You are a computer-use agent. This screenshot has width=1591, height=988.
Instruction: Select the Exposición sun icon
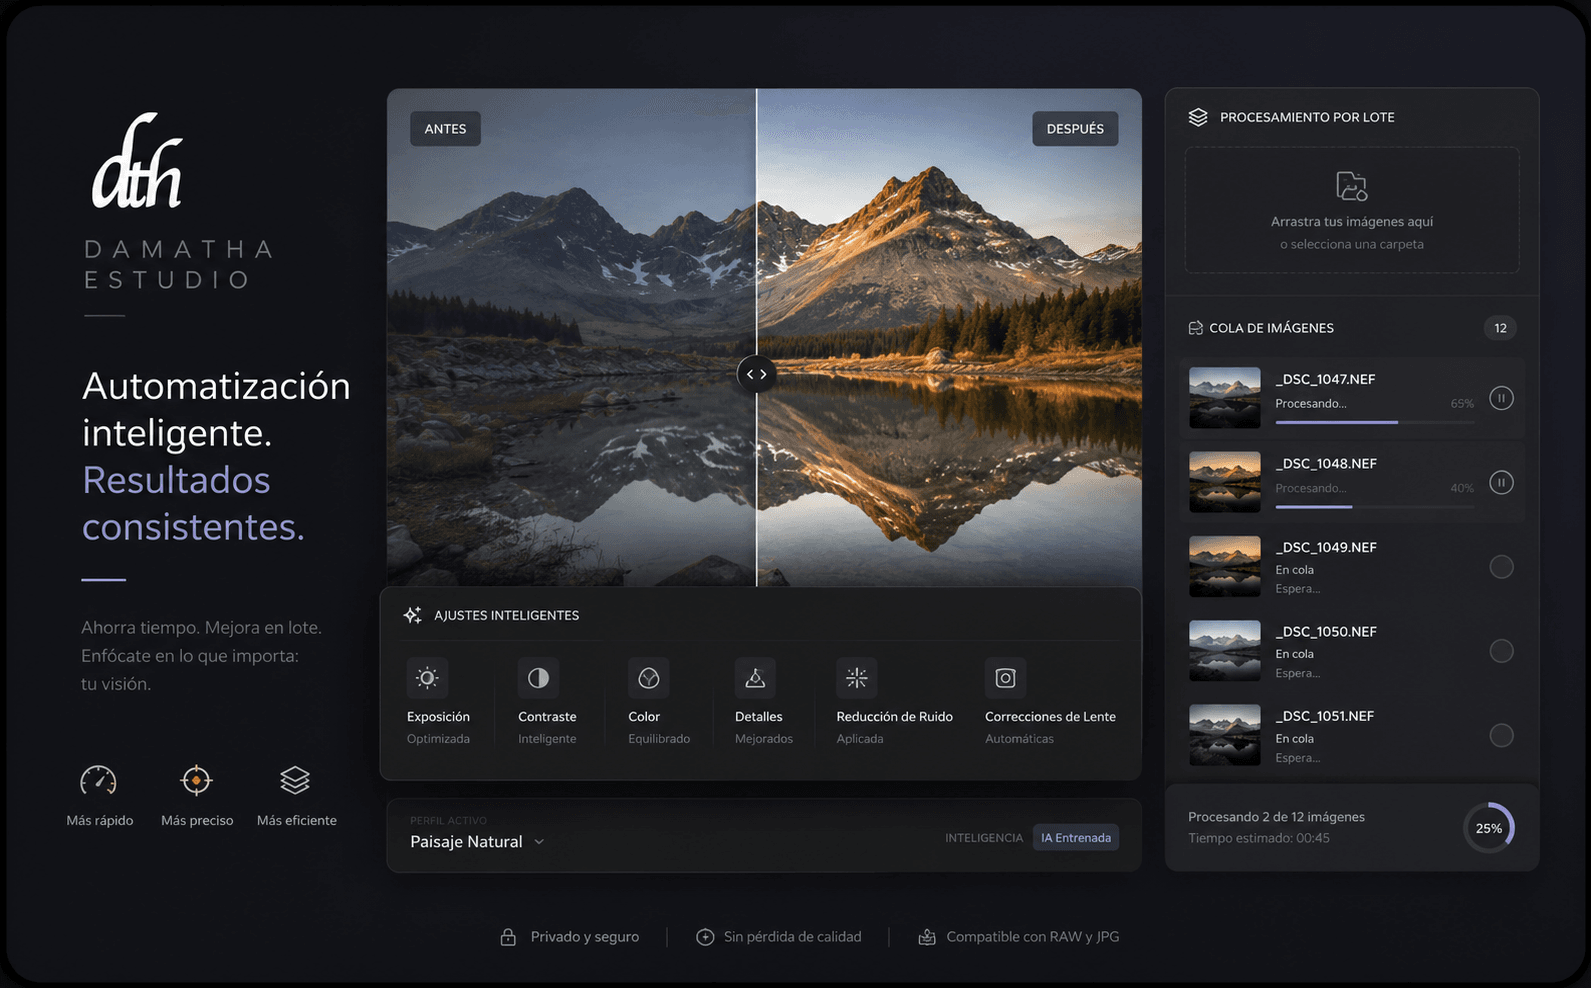coord(427,678)
